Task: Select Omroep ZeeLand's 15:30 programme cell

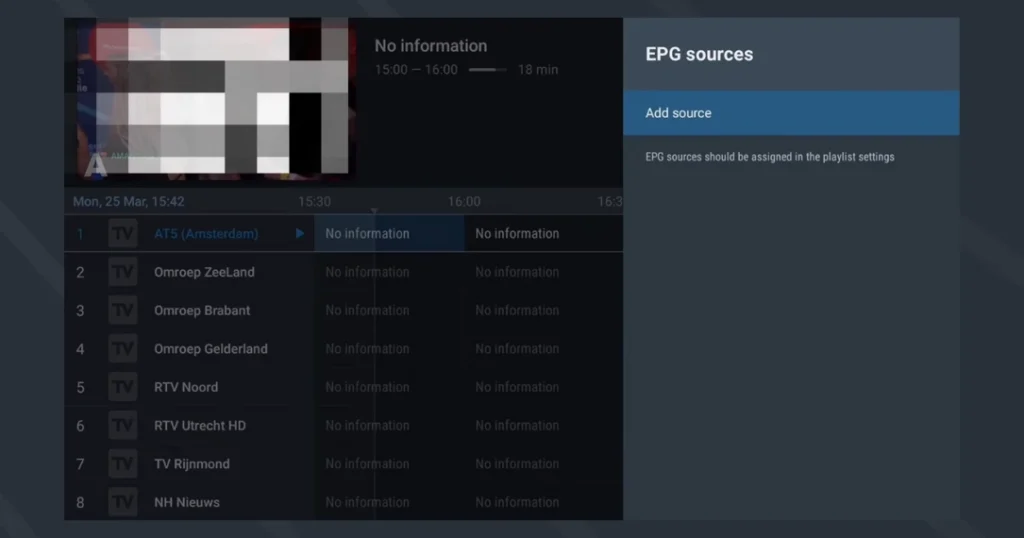Action: [x=389, y=272]
